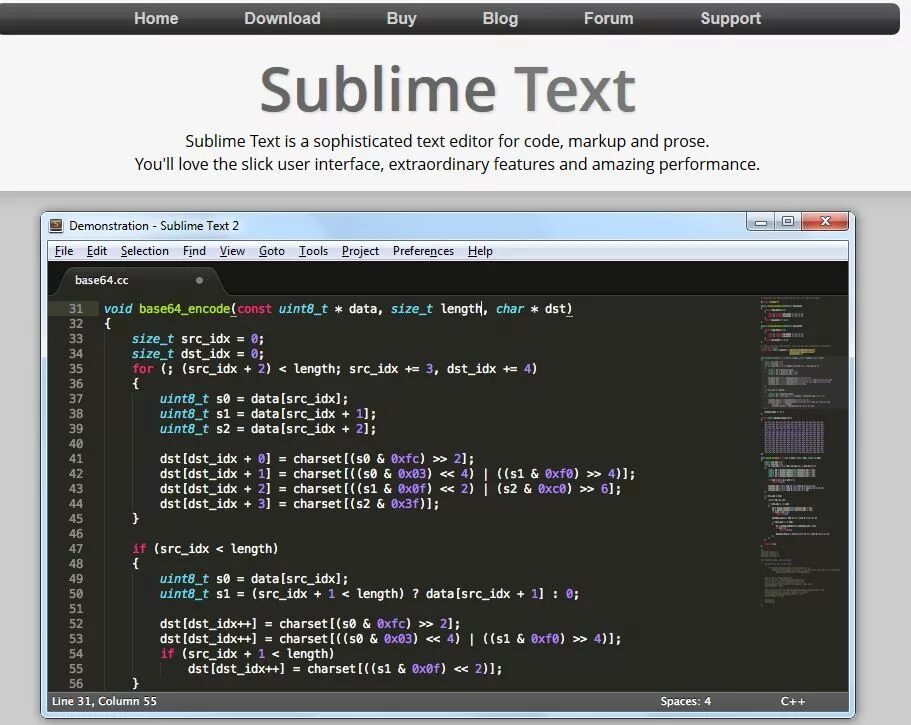
Task: Select the base64.cc tab
Action: point(137,281)
